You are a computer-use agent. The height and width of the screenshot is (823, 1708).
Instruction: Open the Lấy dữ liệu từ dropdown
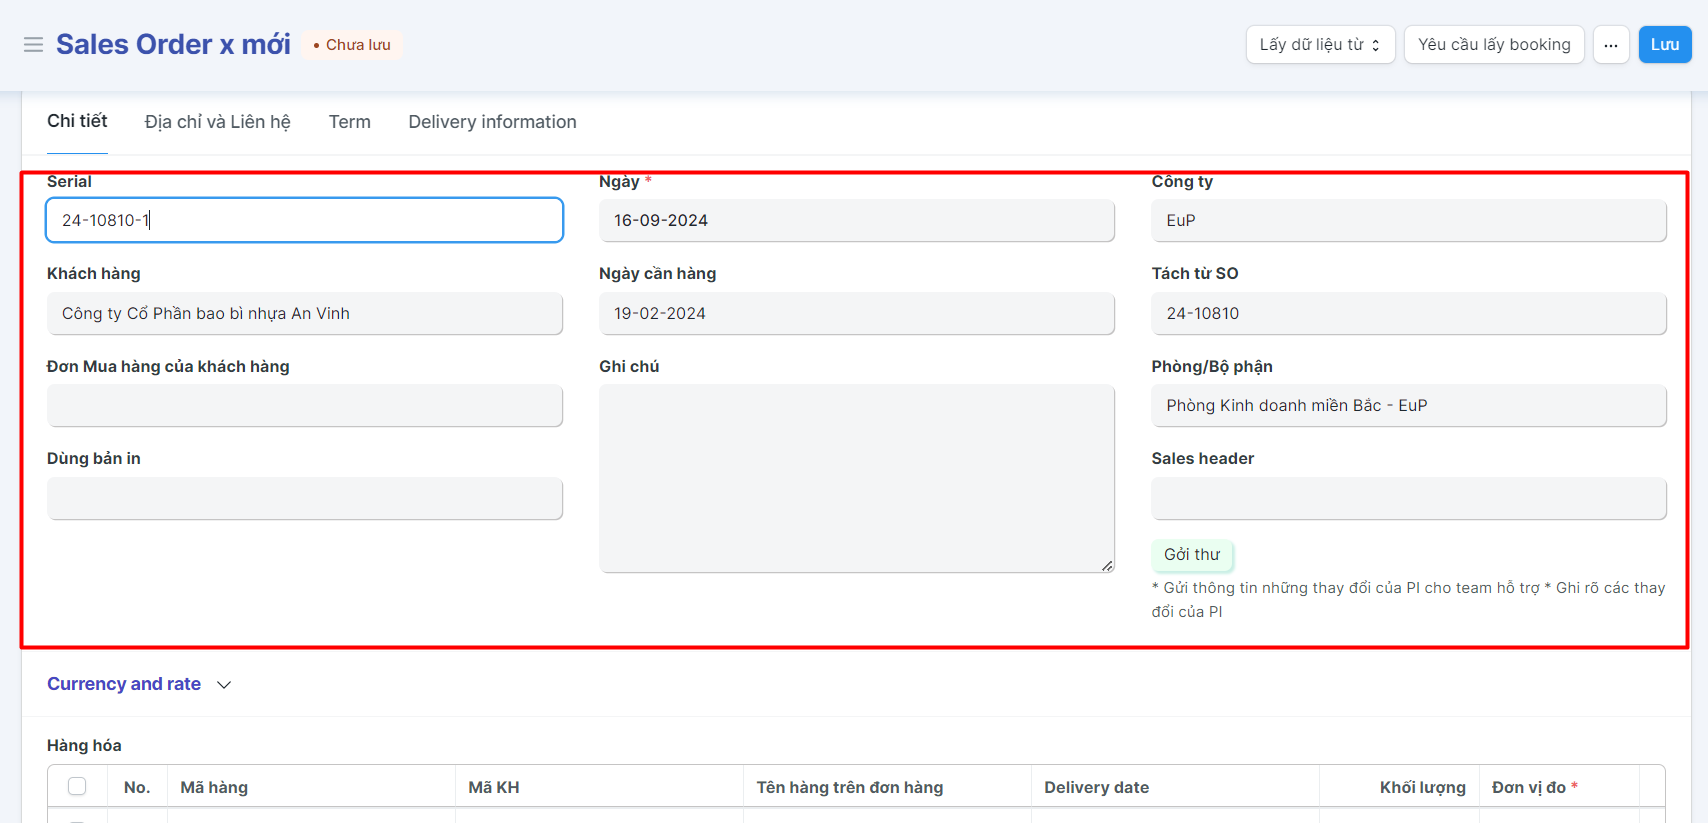[x=1319, y=45]
